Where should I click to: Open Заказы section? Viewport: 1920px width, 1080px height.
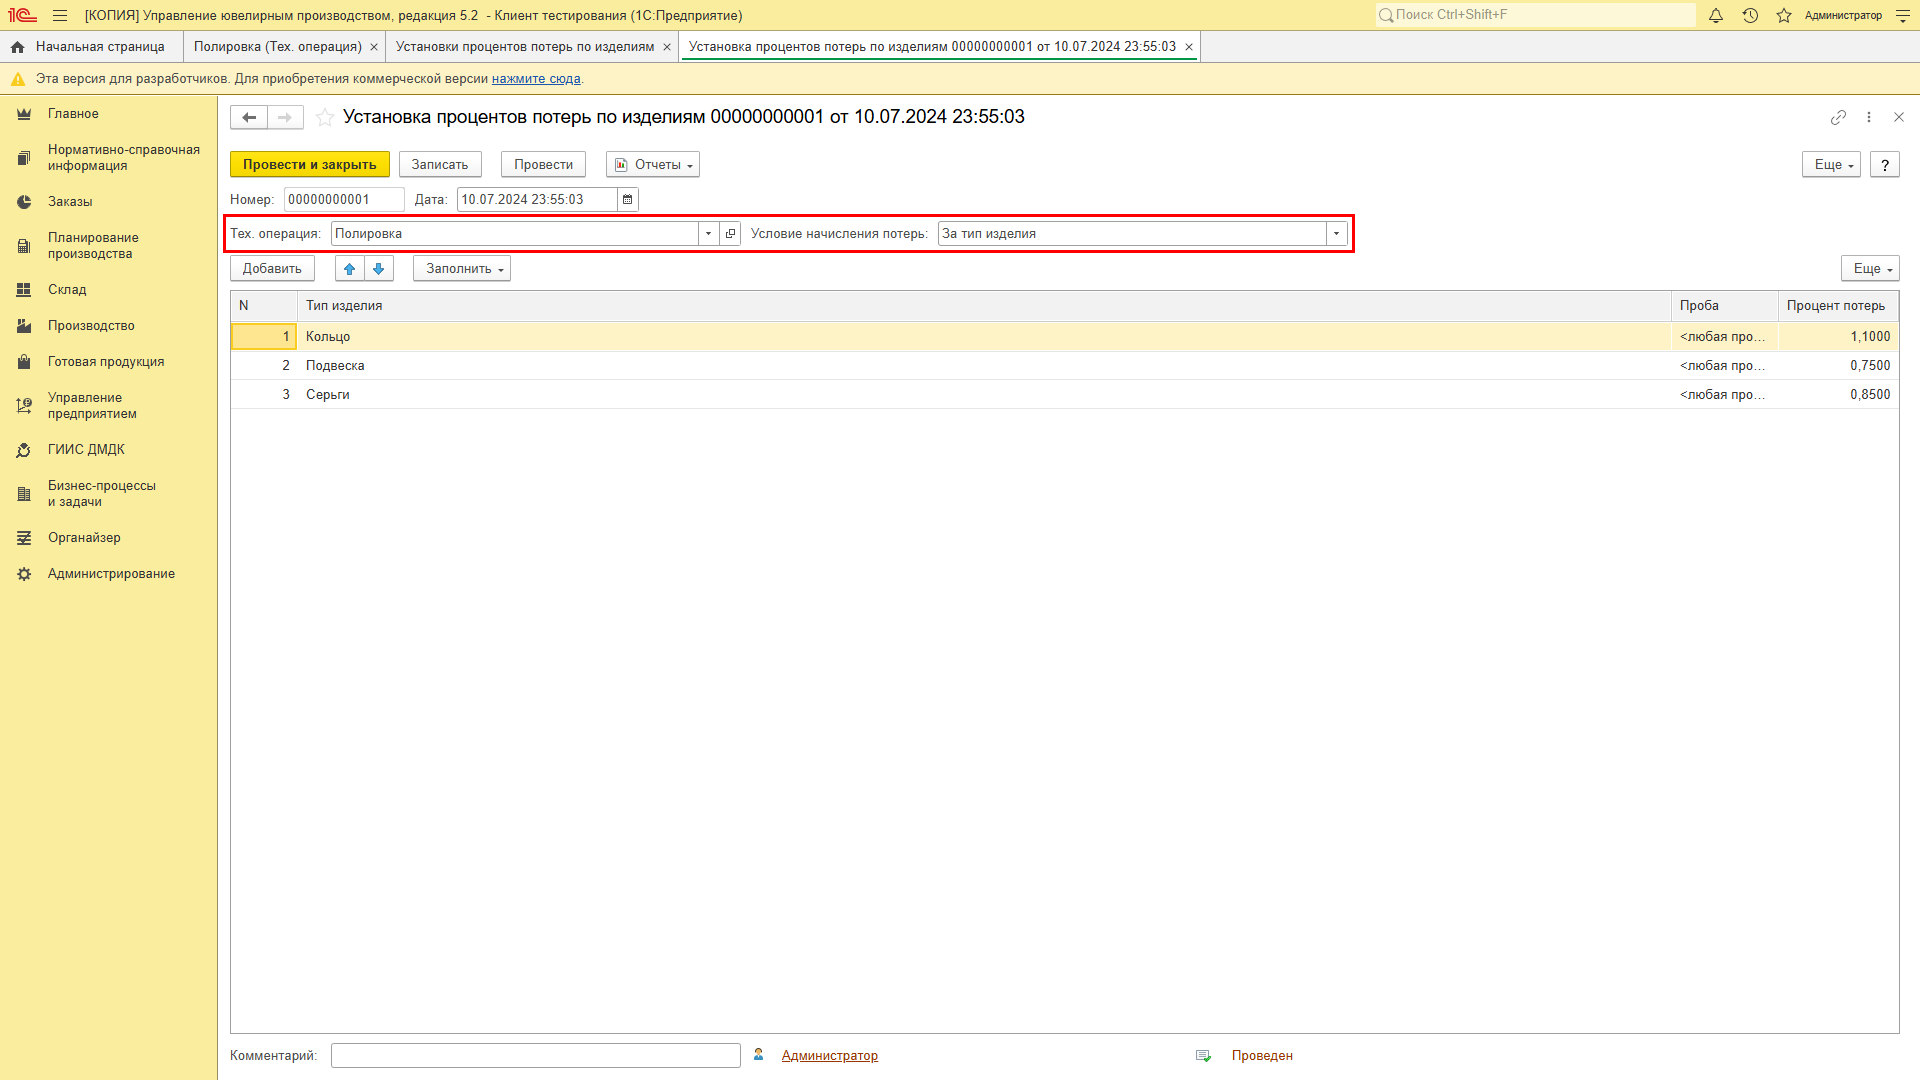[x=70, y=202]
